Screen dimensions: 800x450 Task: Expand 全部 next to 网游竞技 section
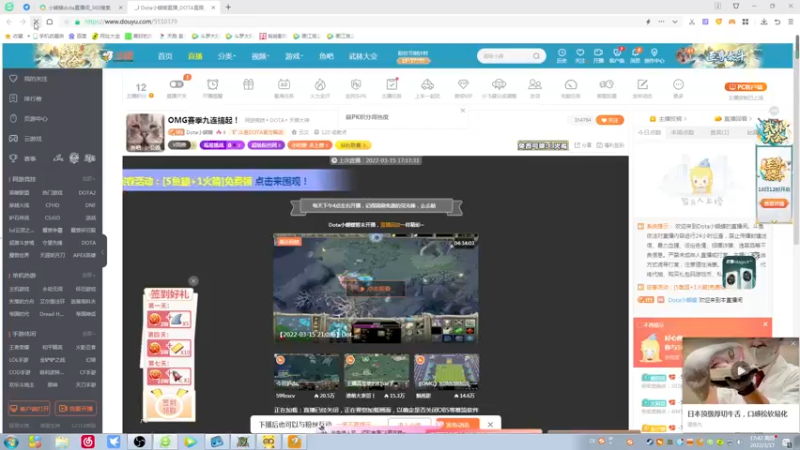click(89, 179)
